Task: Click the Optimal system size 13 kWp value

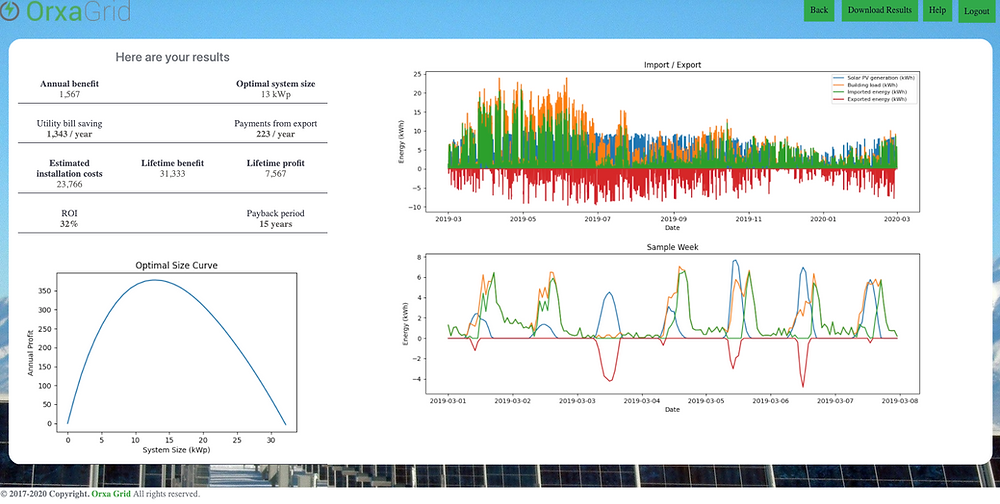Action: tap(276, 94)
